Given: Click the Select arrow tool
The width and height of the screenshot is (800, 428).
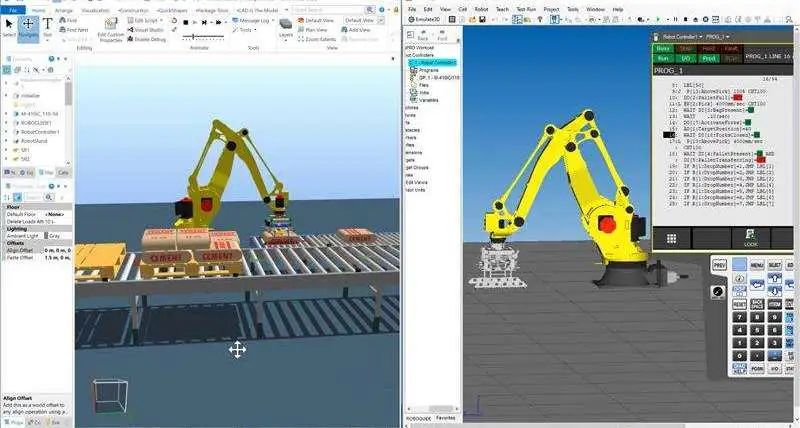Looking at the screenshot, I should (9, 25).
